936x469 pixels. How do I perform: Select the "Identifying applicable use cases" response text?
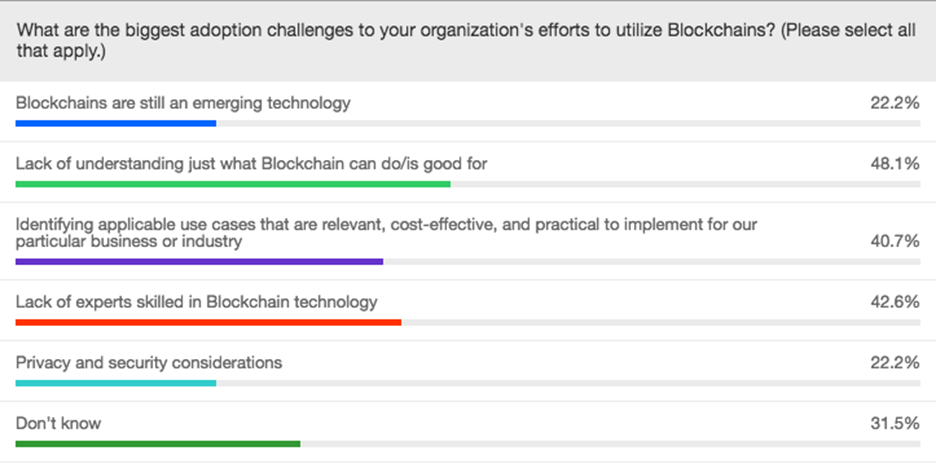[386, 233]
